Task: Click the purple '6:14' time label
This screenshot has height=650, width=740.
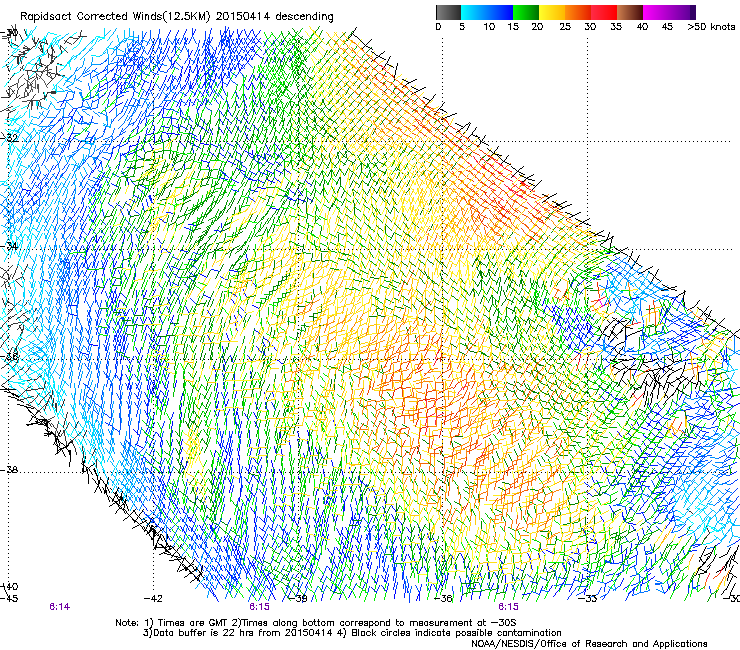Action: click(59, 607)
